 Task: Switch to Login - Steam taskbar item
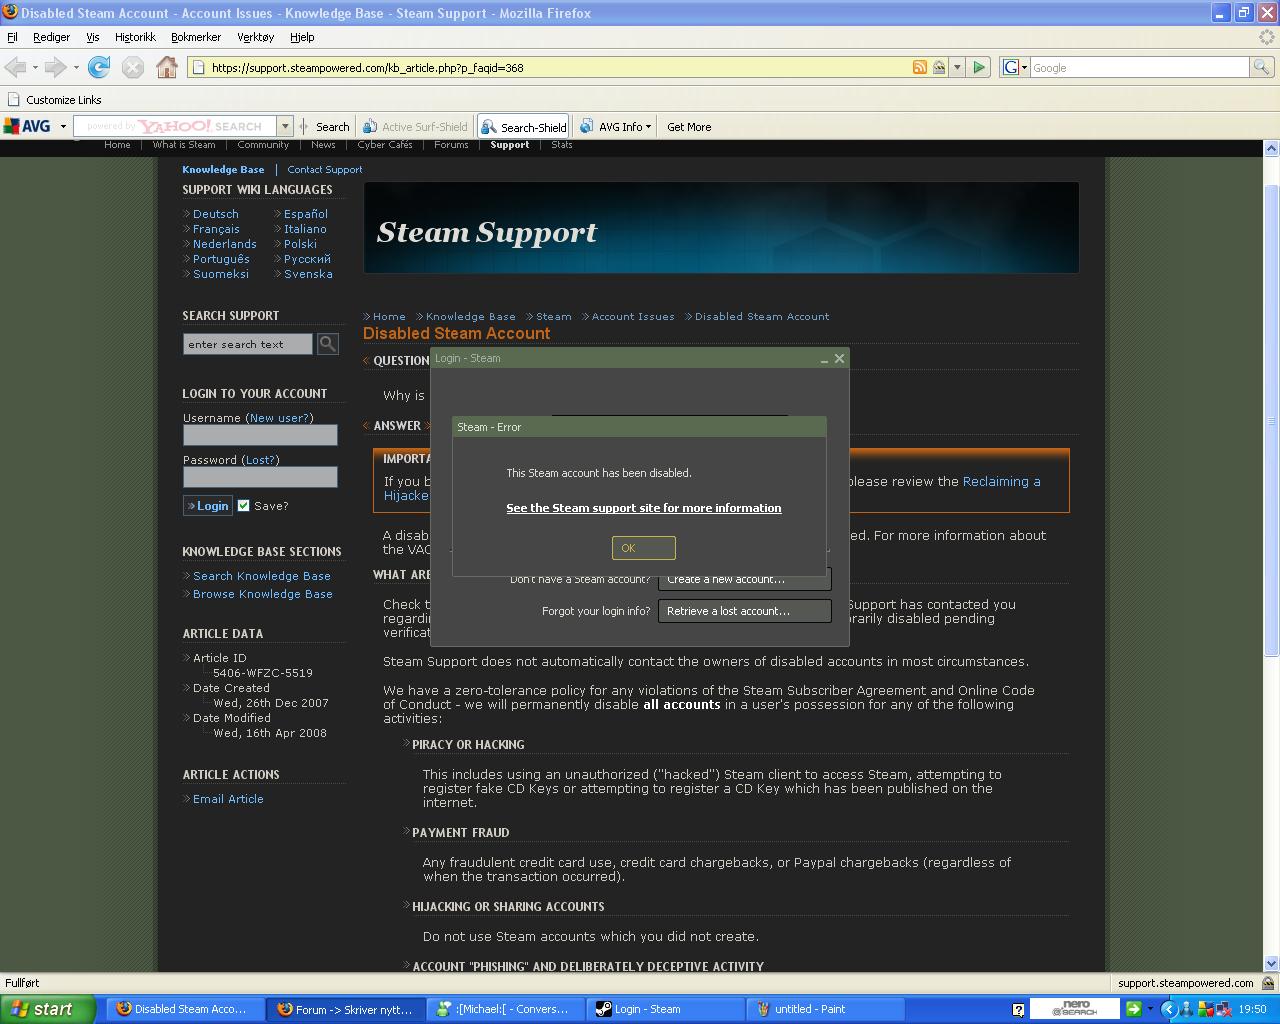point(666,1009)
